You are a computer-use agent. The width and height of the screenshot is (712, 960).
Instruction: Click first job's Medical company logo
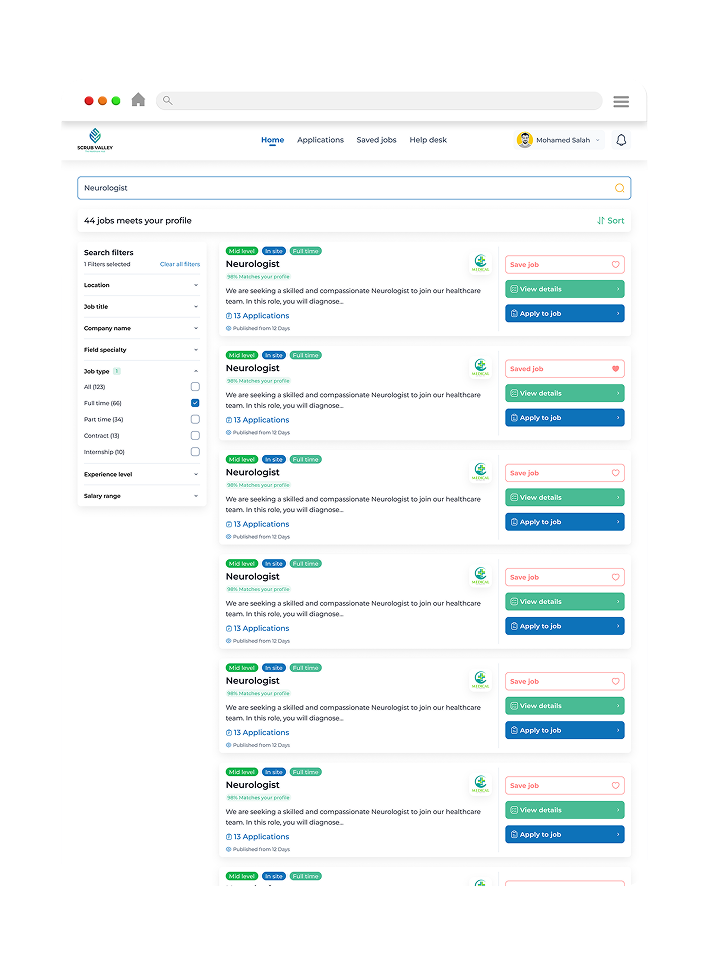click(480, 264)
